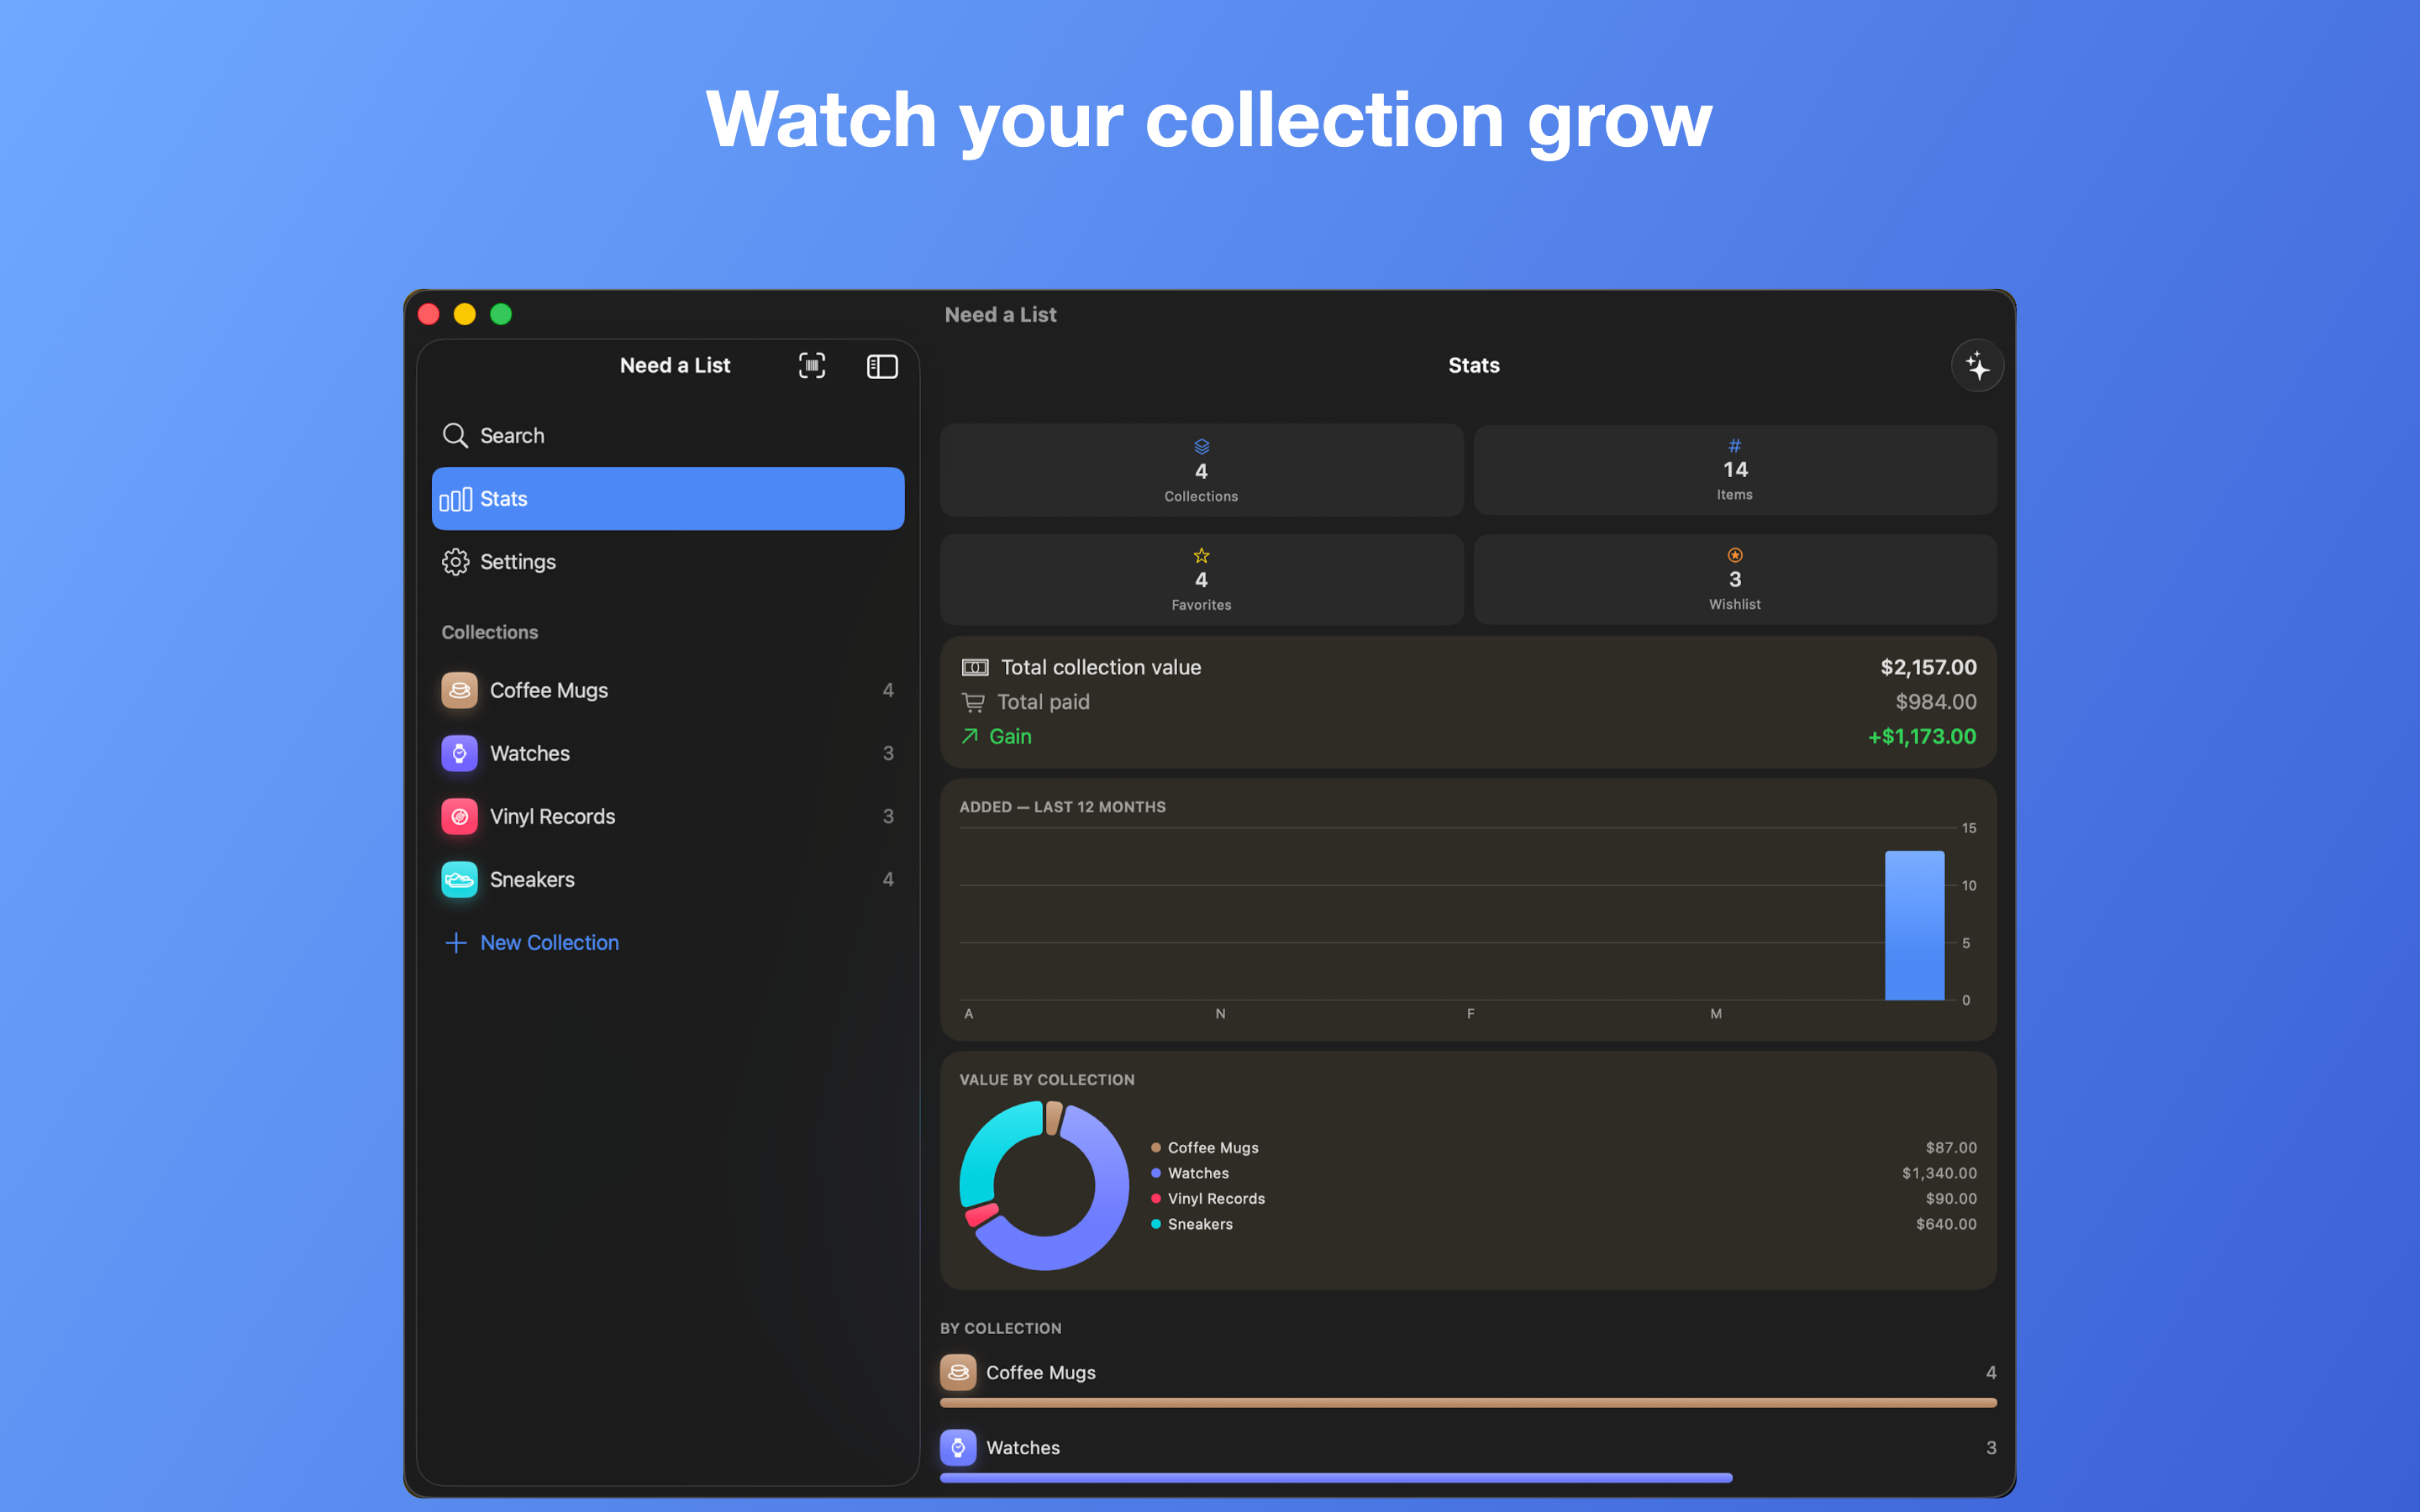Click Coffee Mugs icon under By Collection
The width and height of the screenshot is (2420, 1512).
pyautogui.click(x=958, y=1372)
